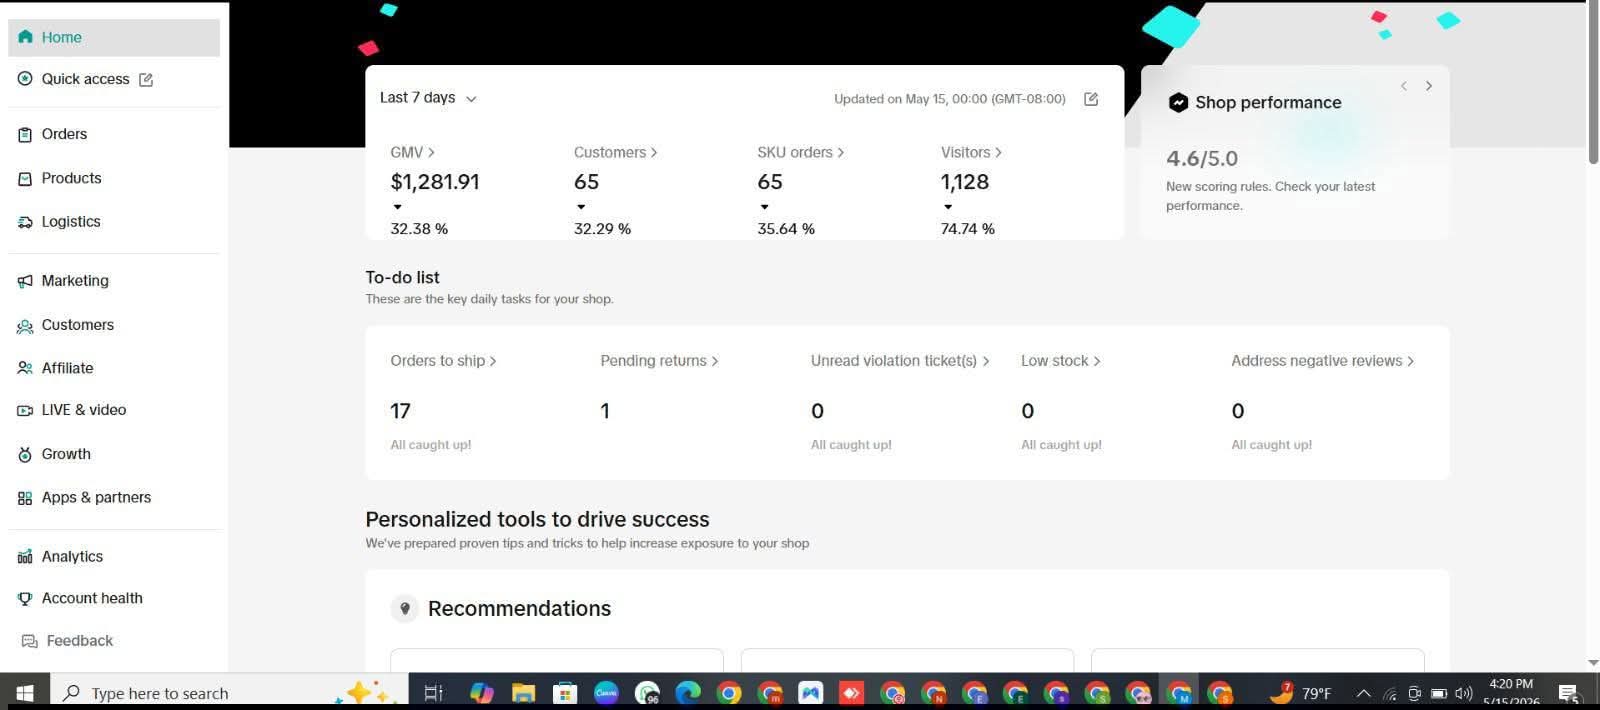
Task: Click the Growth medal icon
Action: pyautogui.click(x=25, y=454)
